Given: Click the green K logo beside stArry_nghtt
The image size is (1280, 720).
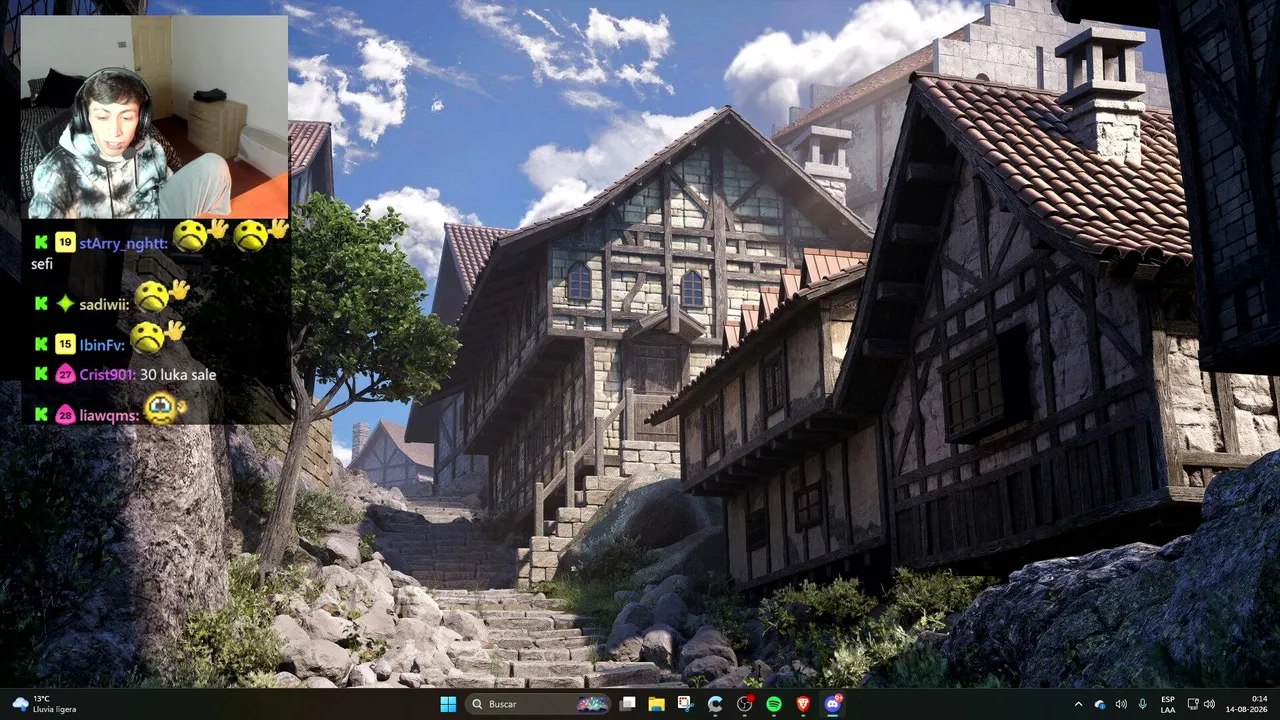Looking at the screenshot, I should pyautogui.click(x=41, y=242).
